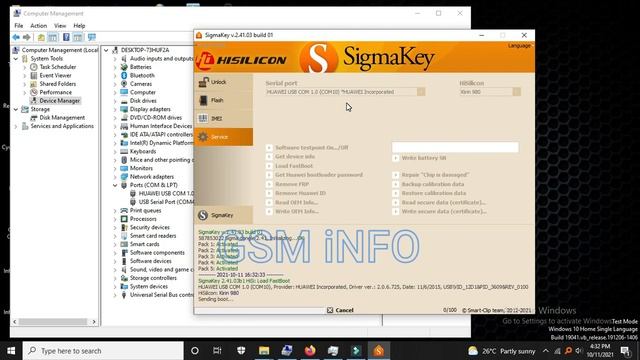Image resolution: width=640 pixels, height=360 pixels.
Task: Click the Up one level folder toolbar icon
Action: (41, 37)
